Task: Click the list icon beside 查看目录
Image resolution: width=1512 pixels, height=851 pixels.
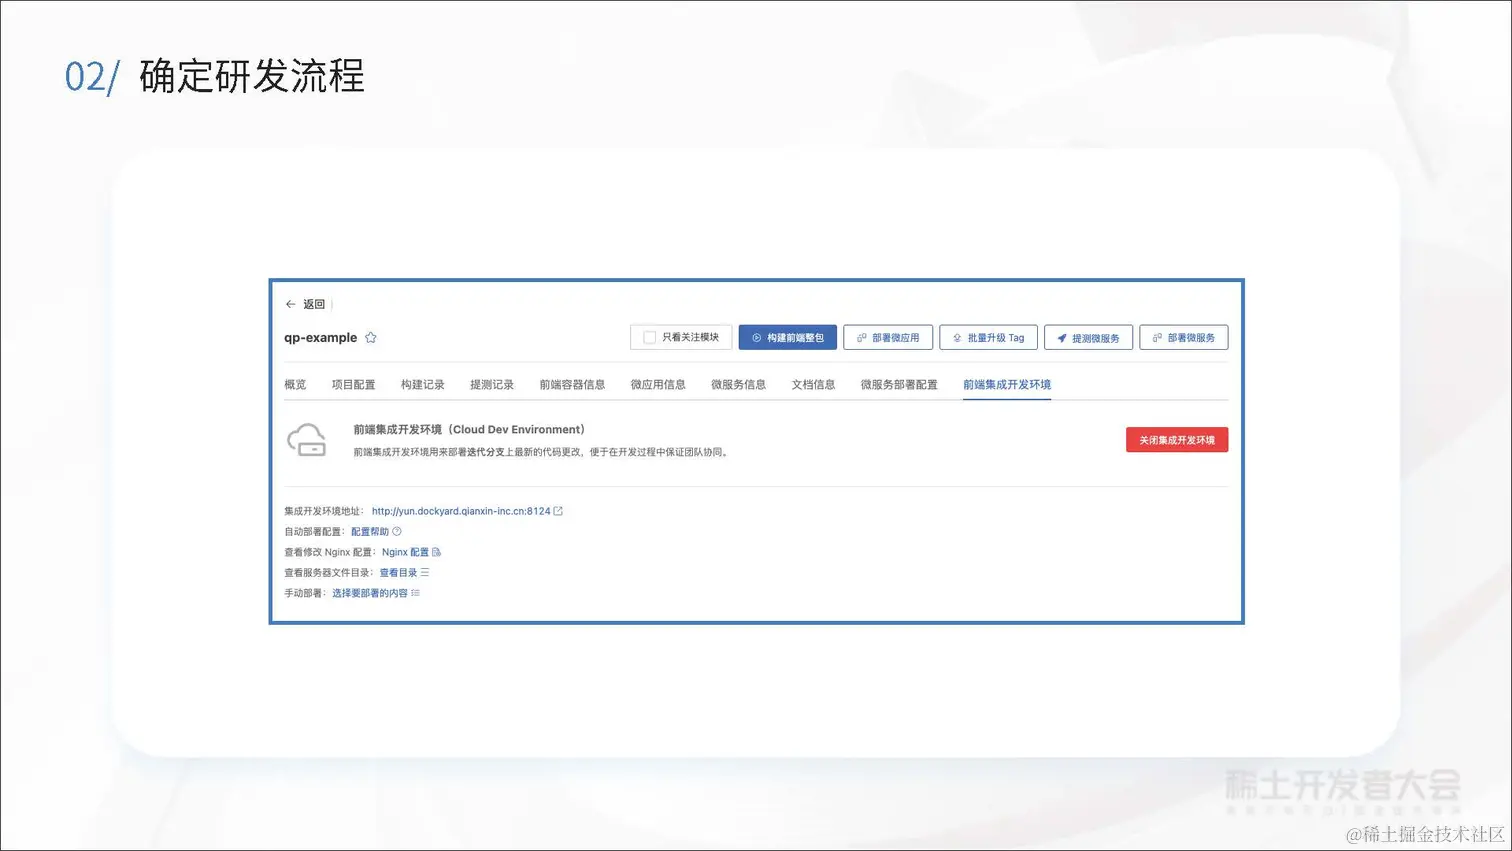Action: (x=425, y=573)
